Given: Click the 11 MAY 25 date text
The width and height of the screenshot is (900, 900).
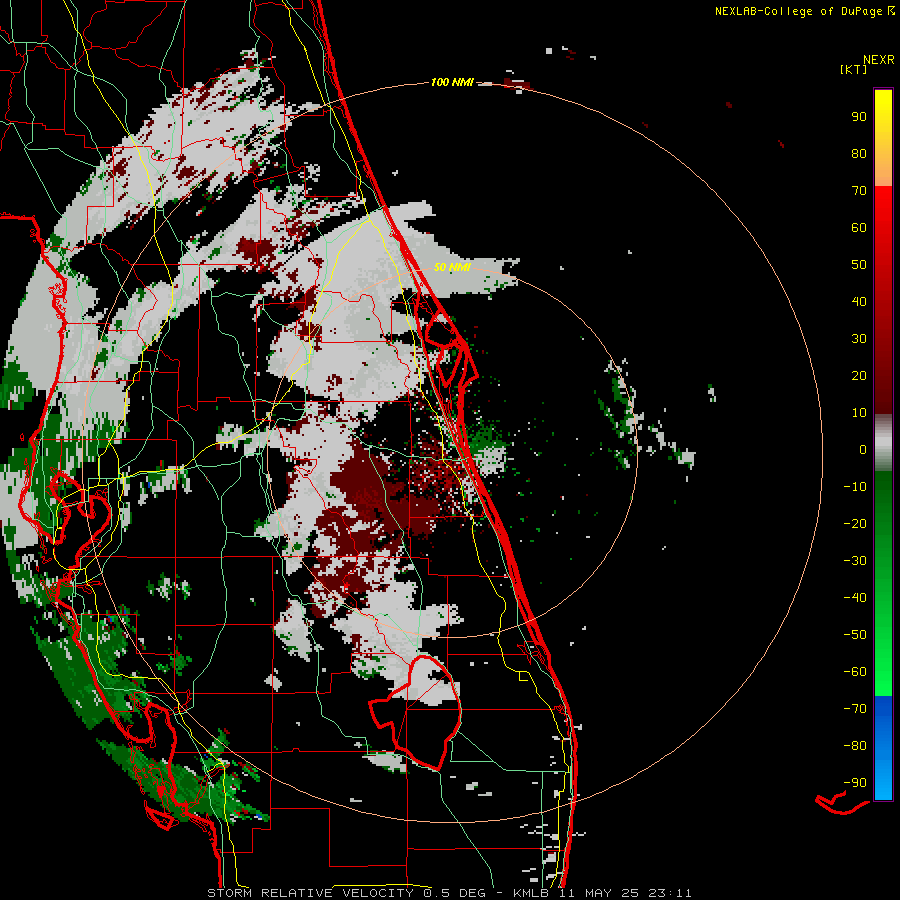Looking at the screenshot, I should (x=600, y=893).
